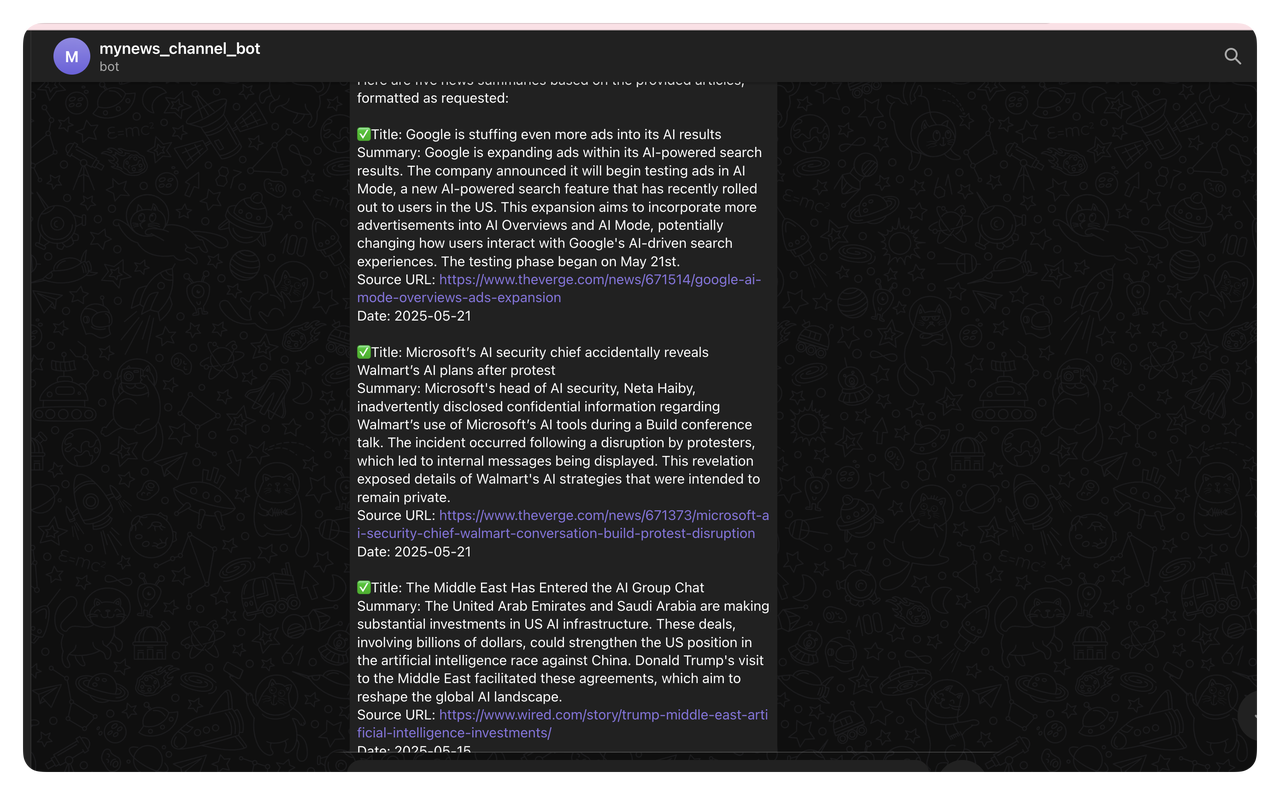The image size is (1280, 795).
Task: Click the "Source URL:" label in the Wired summary
Action: [396, 715]
